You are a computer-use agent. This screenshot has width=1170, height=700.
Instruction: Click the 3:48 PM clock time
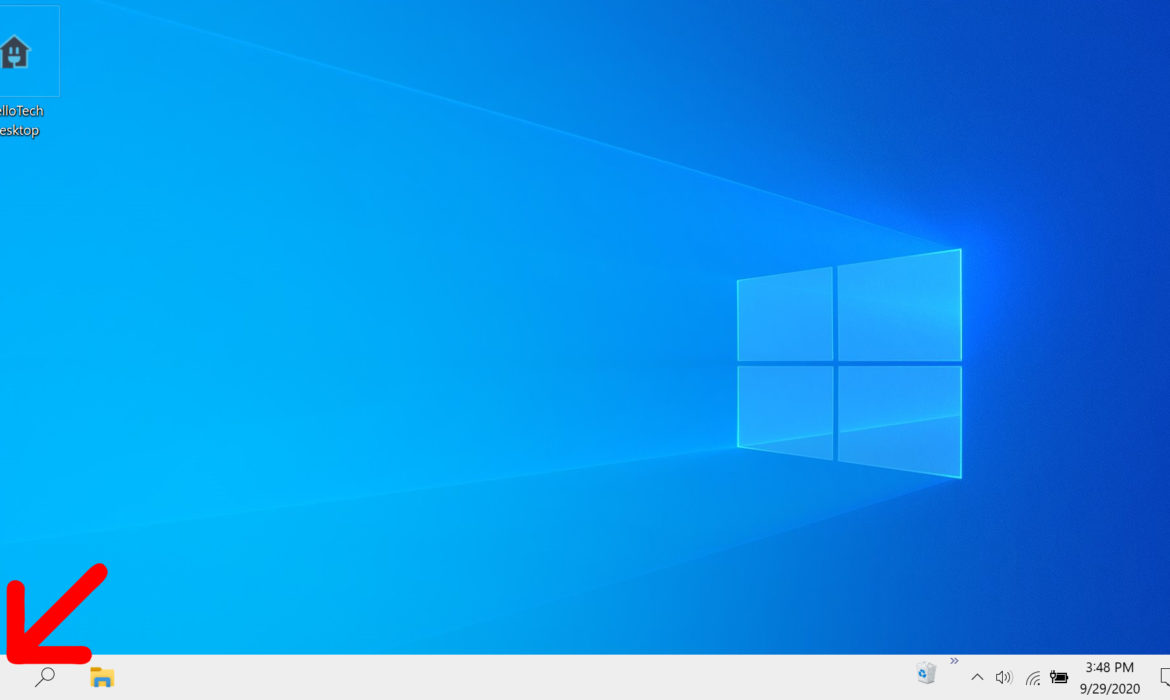[1109, 667]
